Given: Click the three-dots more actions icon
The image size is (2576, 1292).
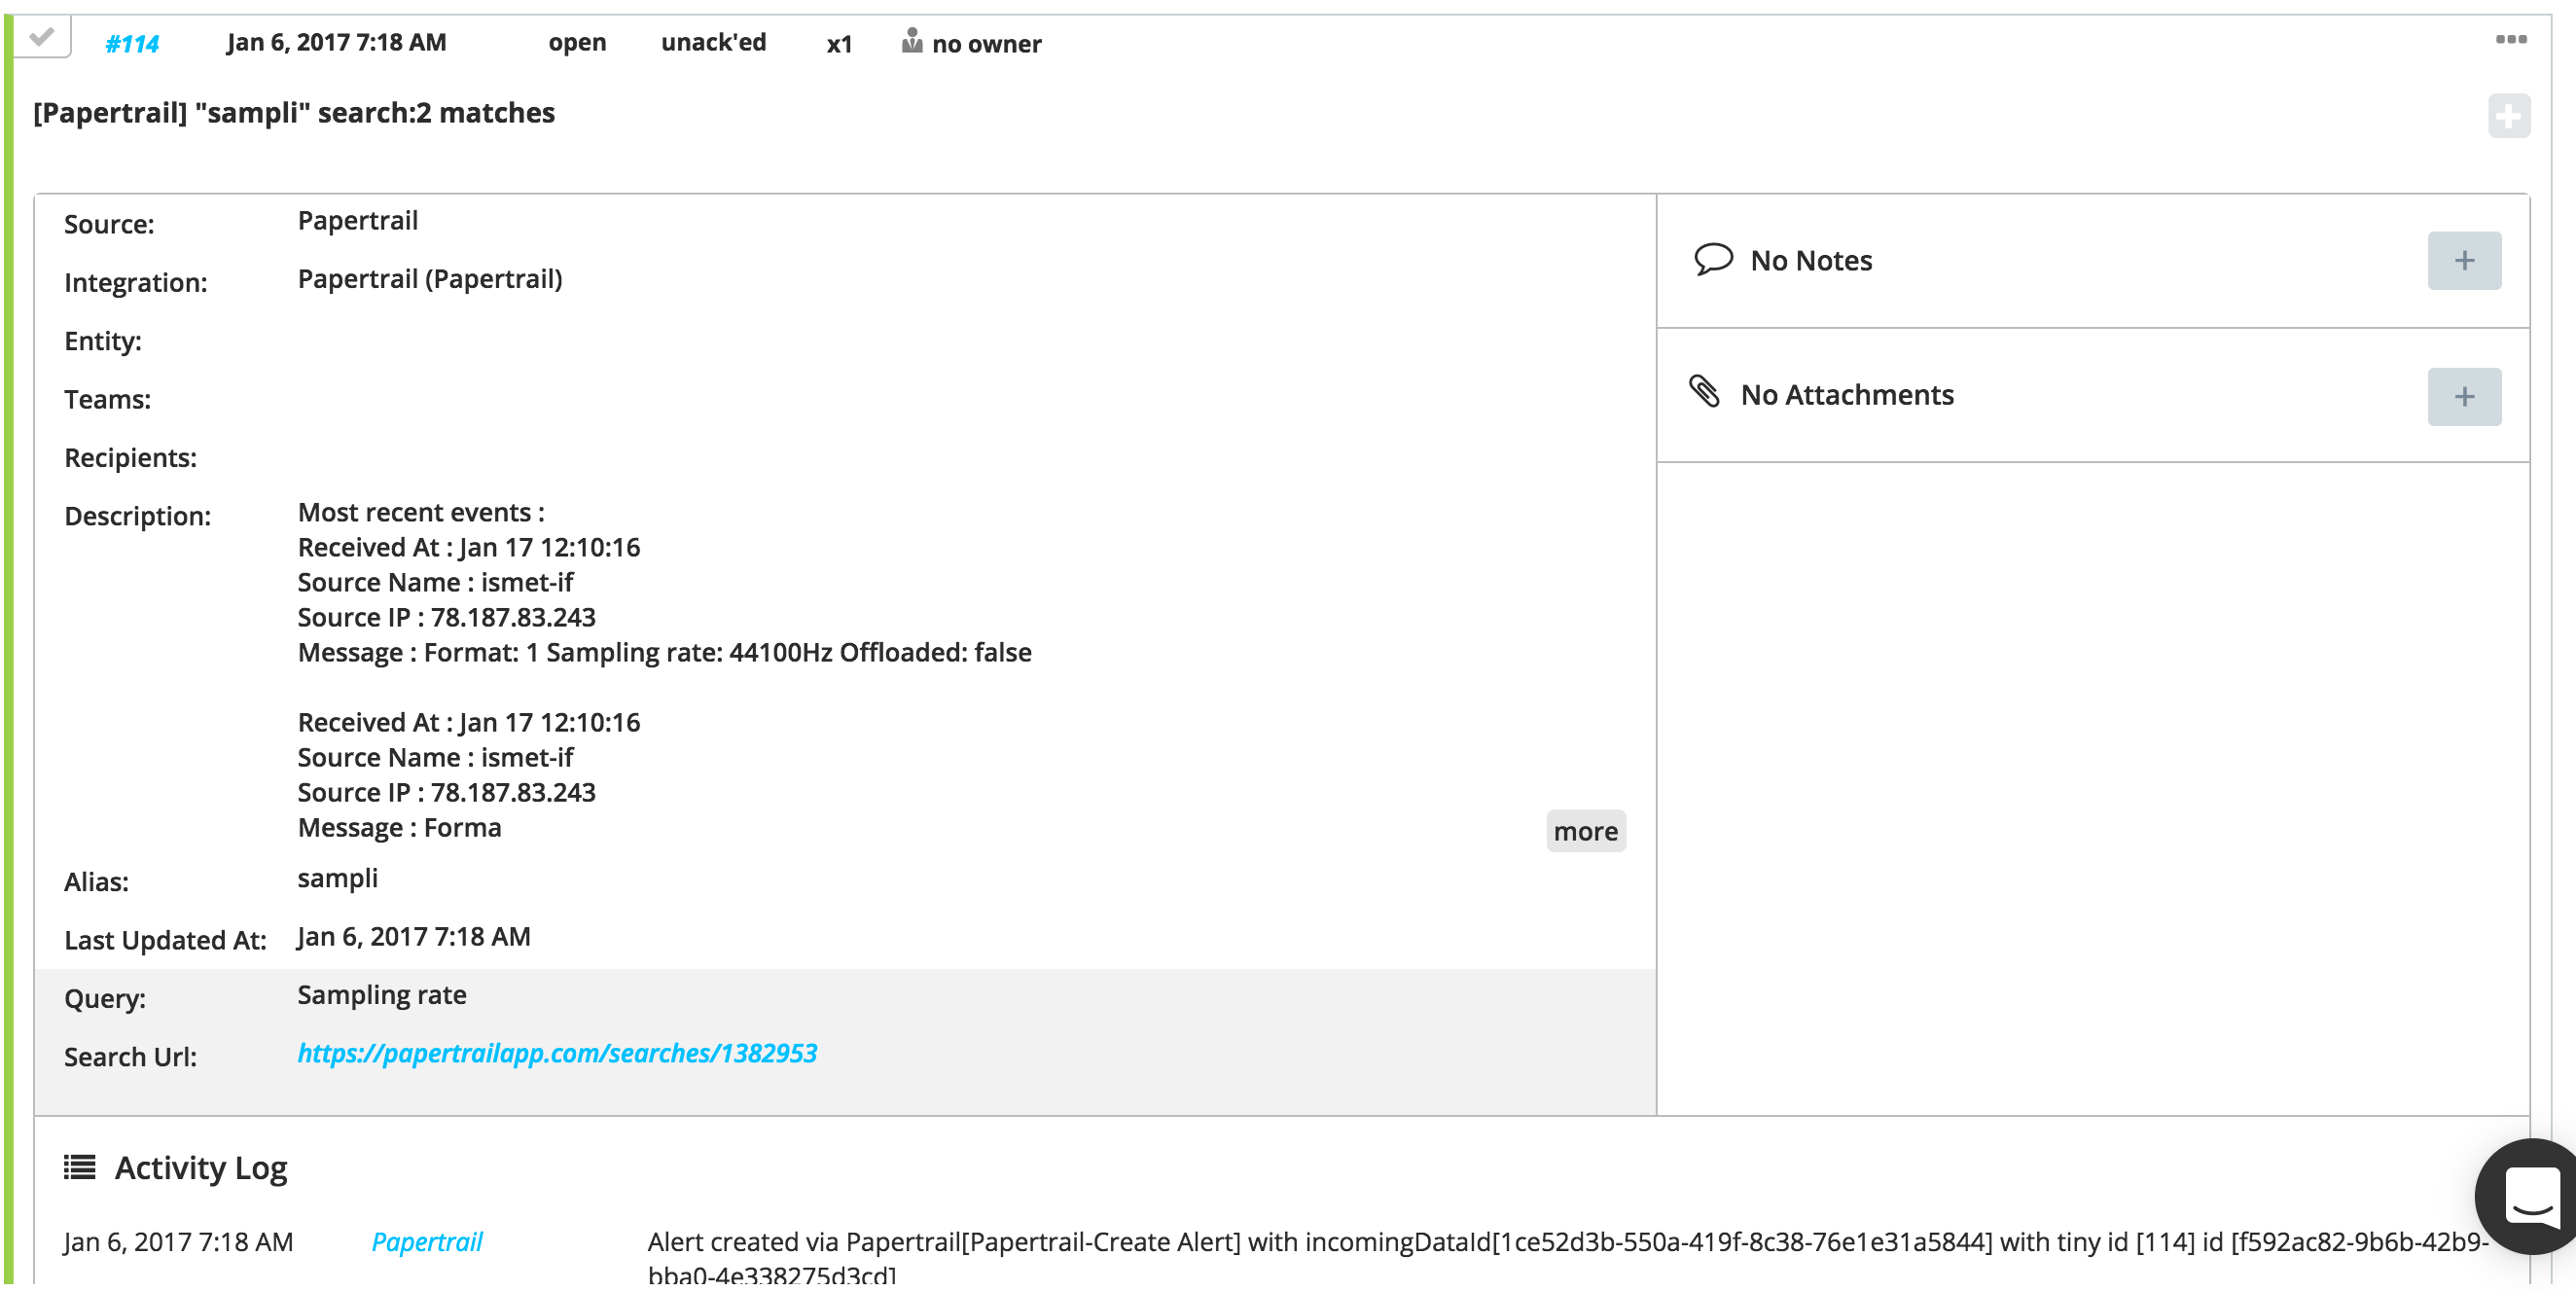Looking at the screenshot, I should pos(2510,40).
